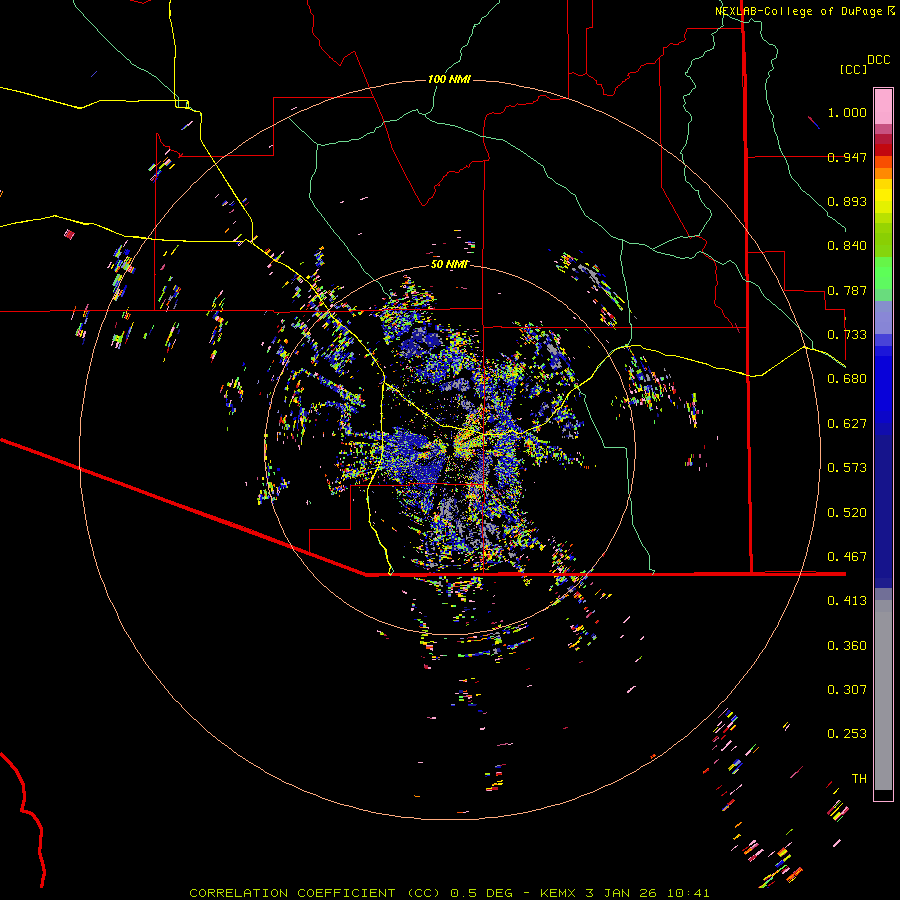The height and width of the screenshot is (900, 900).
Task: Click the 0.840 scale value
Action: [847, 246]
